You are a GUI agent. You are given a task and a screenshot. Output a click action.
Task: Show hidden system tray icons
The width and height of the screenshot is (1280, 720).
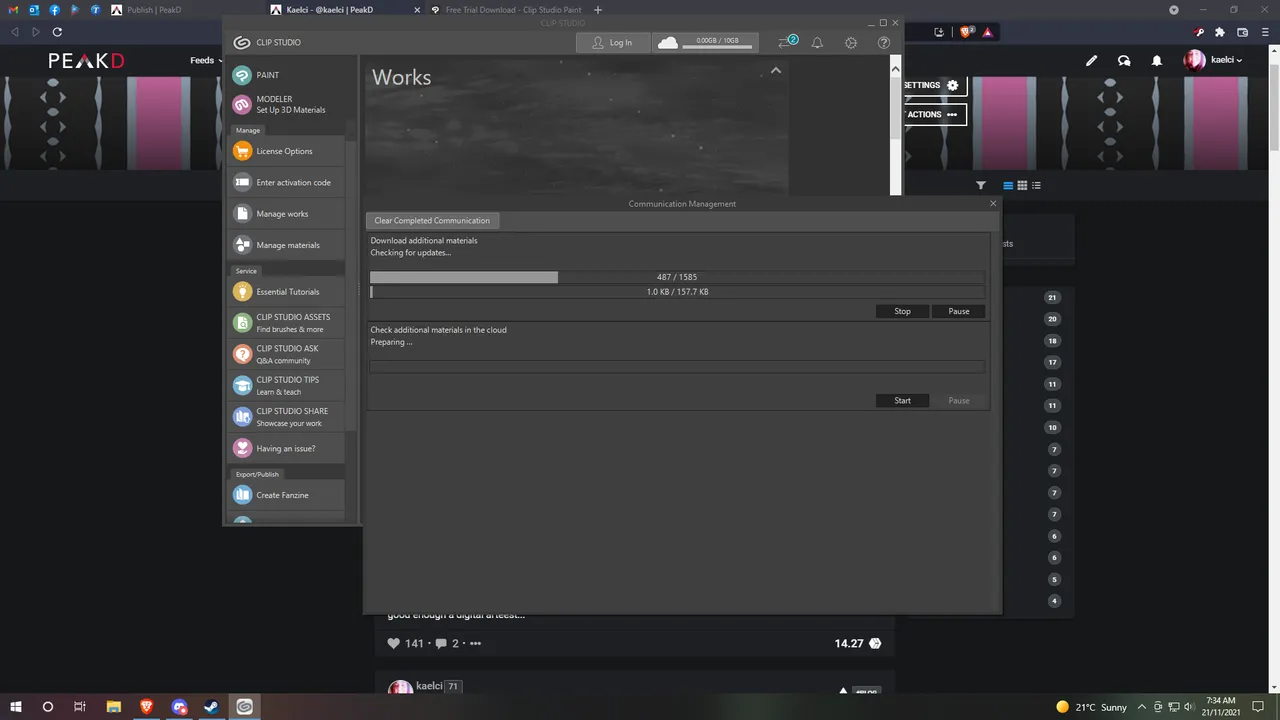click(1142, 707)
